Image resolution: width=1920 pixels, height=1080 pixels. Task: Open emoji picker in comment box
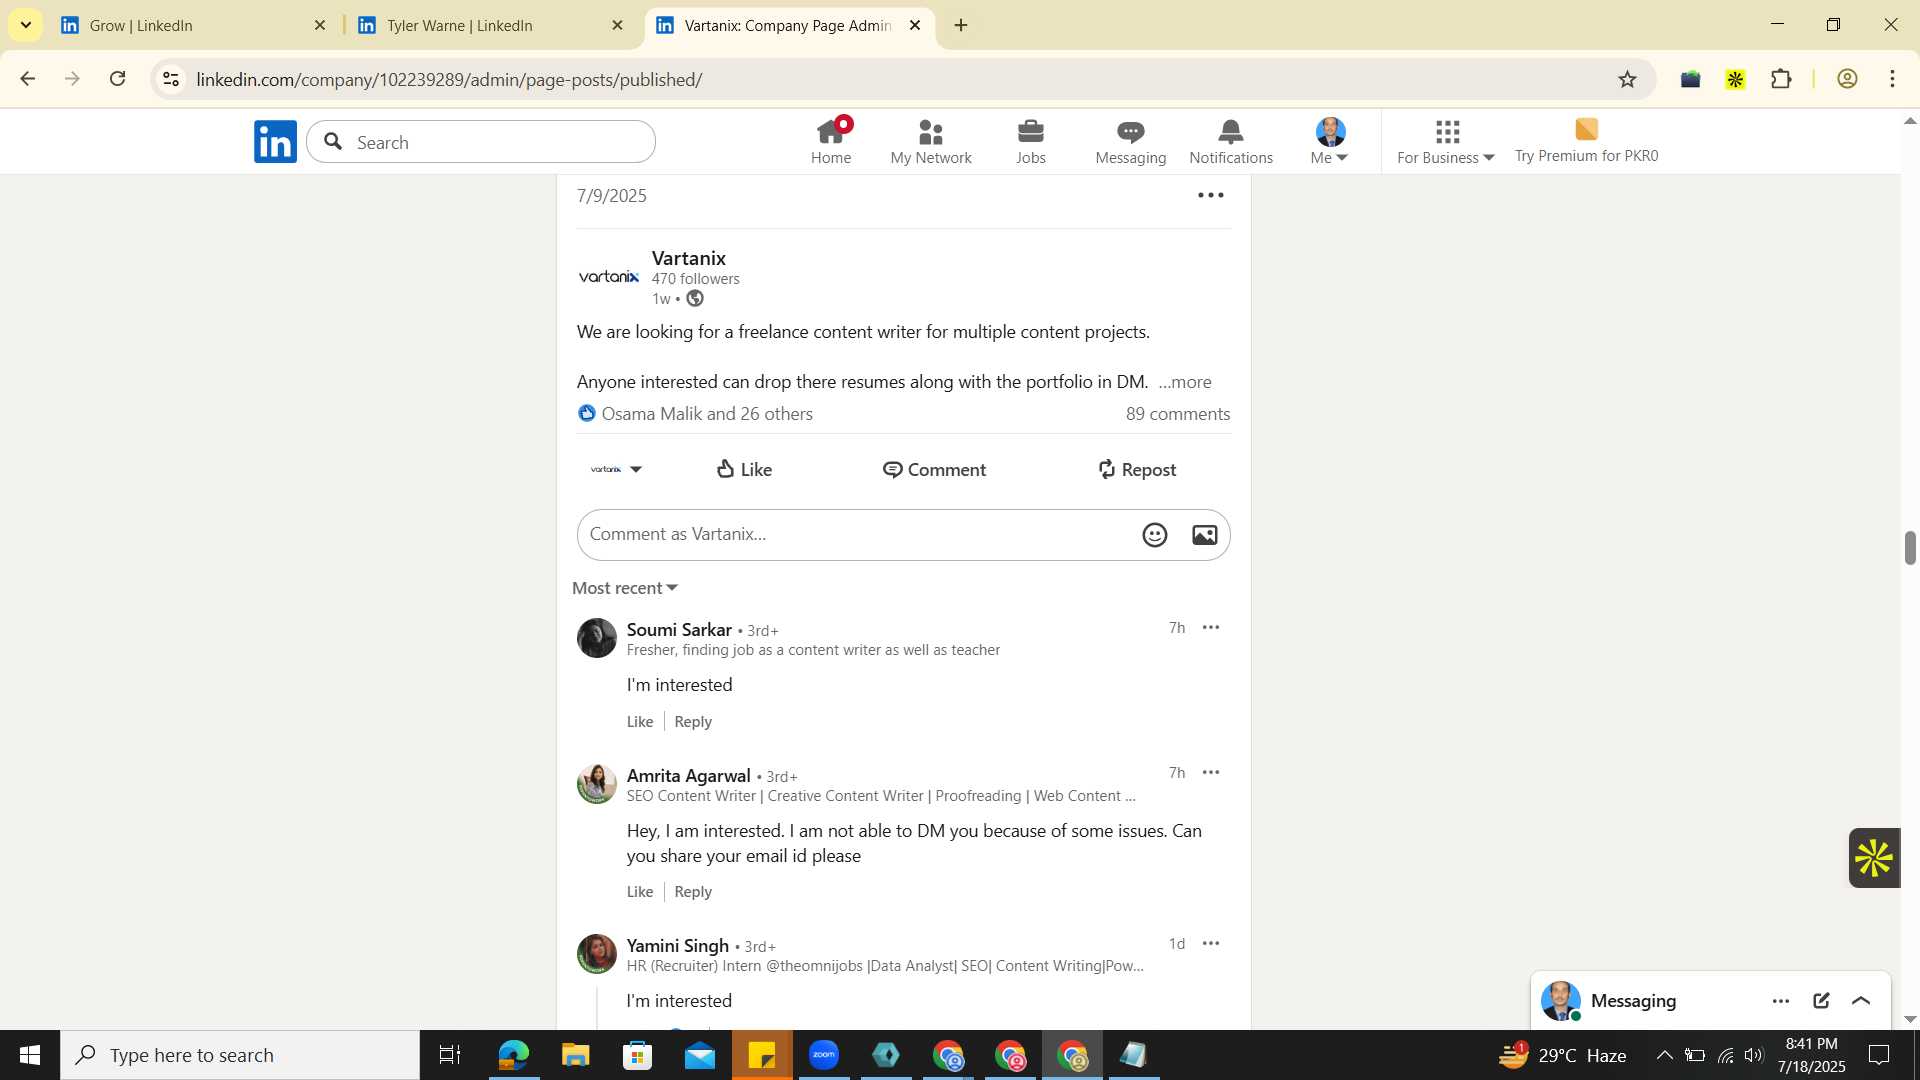point(1155,535)
